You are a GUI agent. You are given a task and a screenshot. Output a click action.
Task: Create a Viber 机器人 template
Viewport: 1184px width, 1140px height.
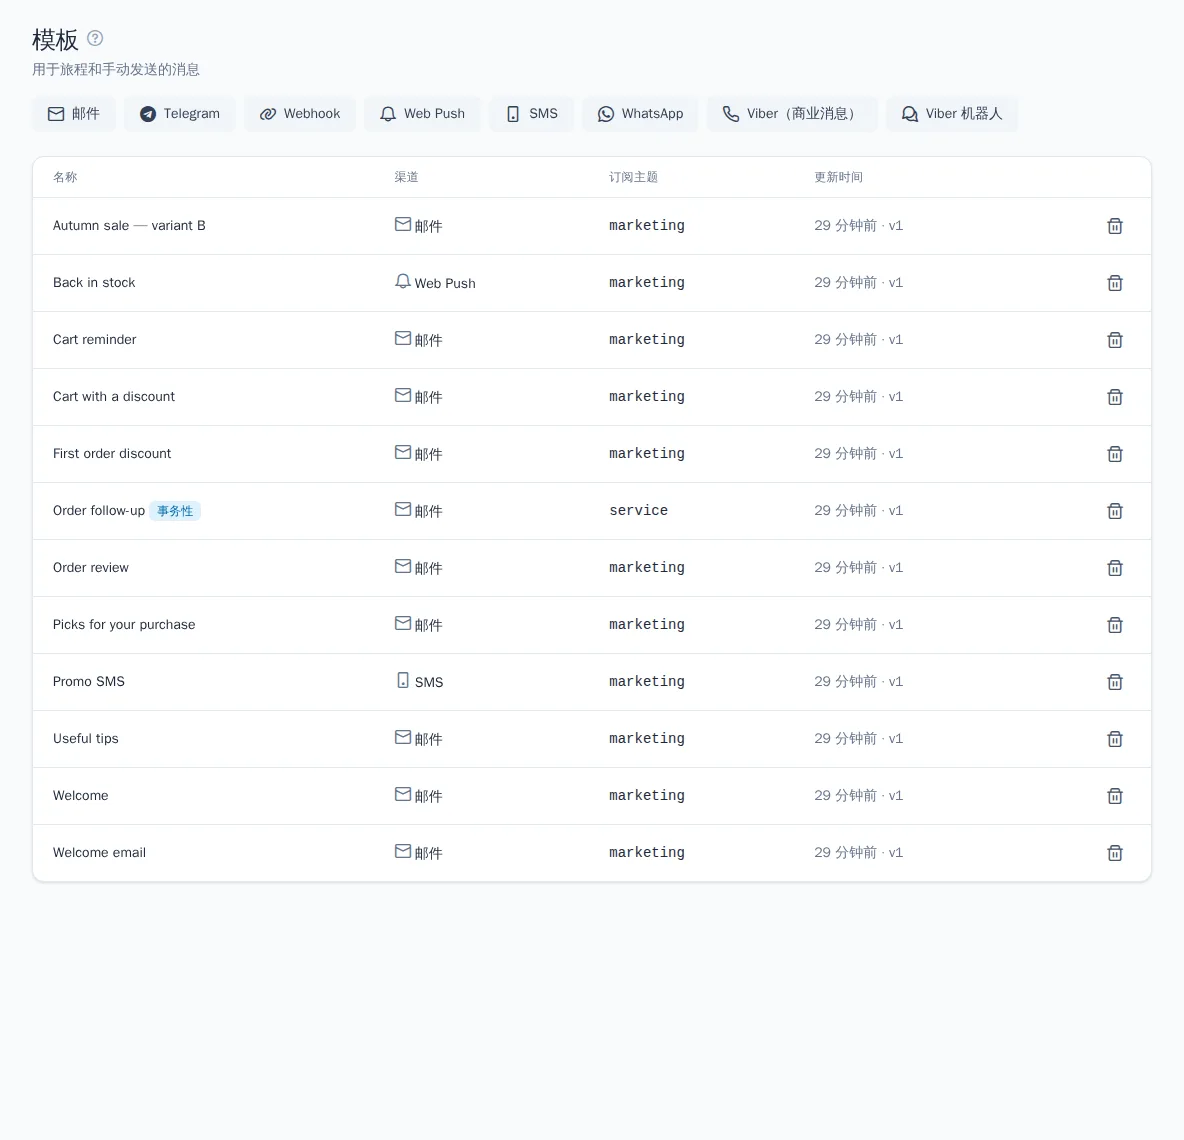point(952,114)
